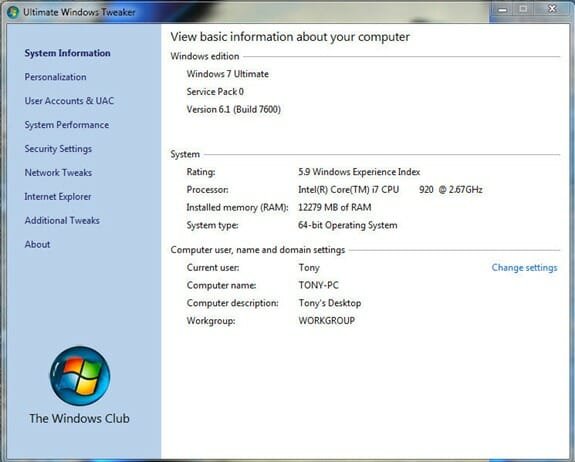Click the current user value Tony

(x=309, y=268)
